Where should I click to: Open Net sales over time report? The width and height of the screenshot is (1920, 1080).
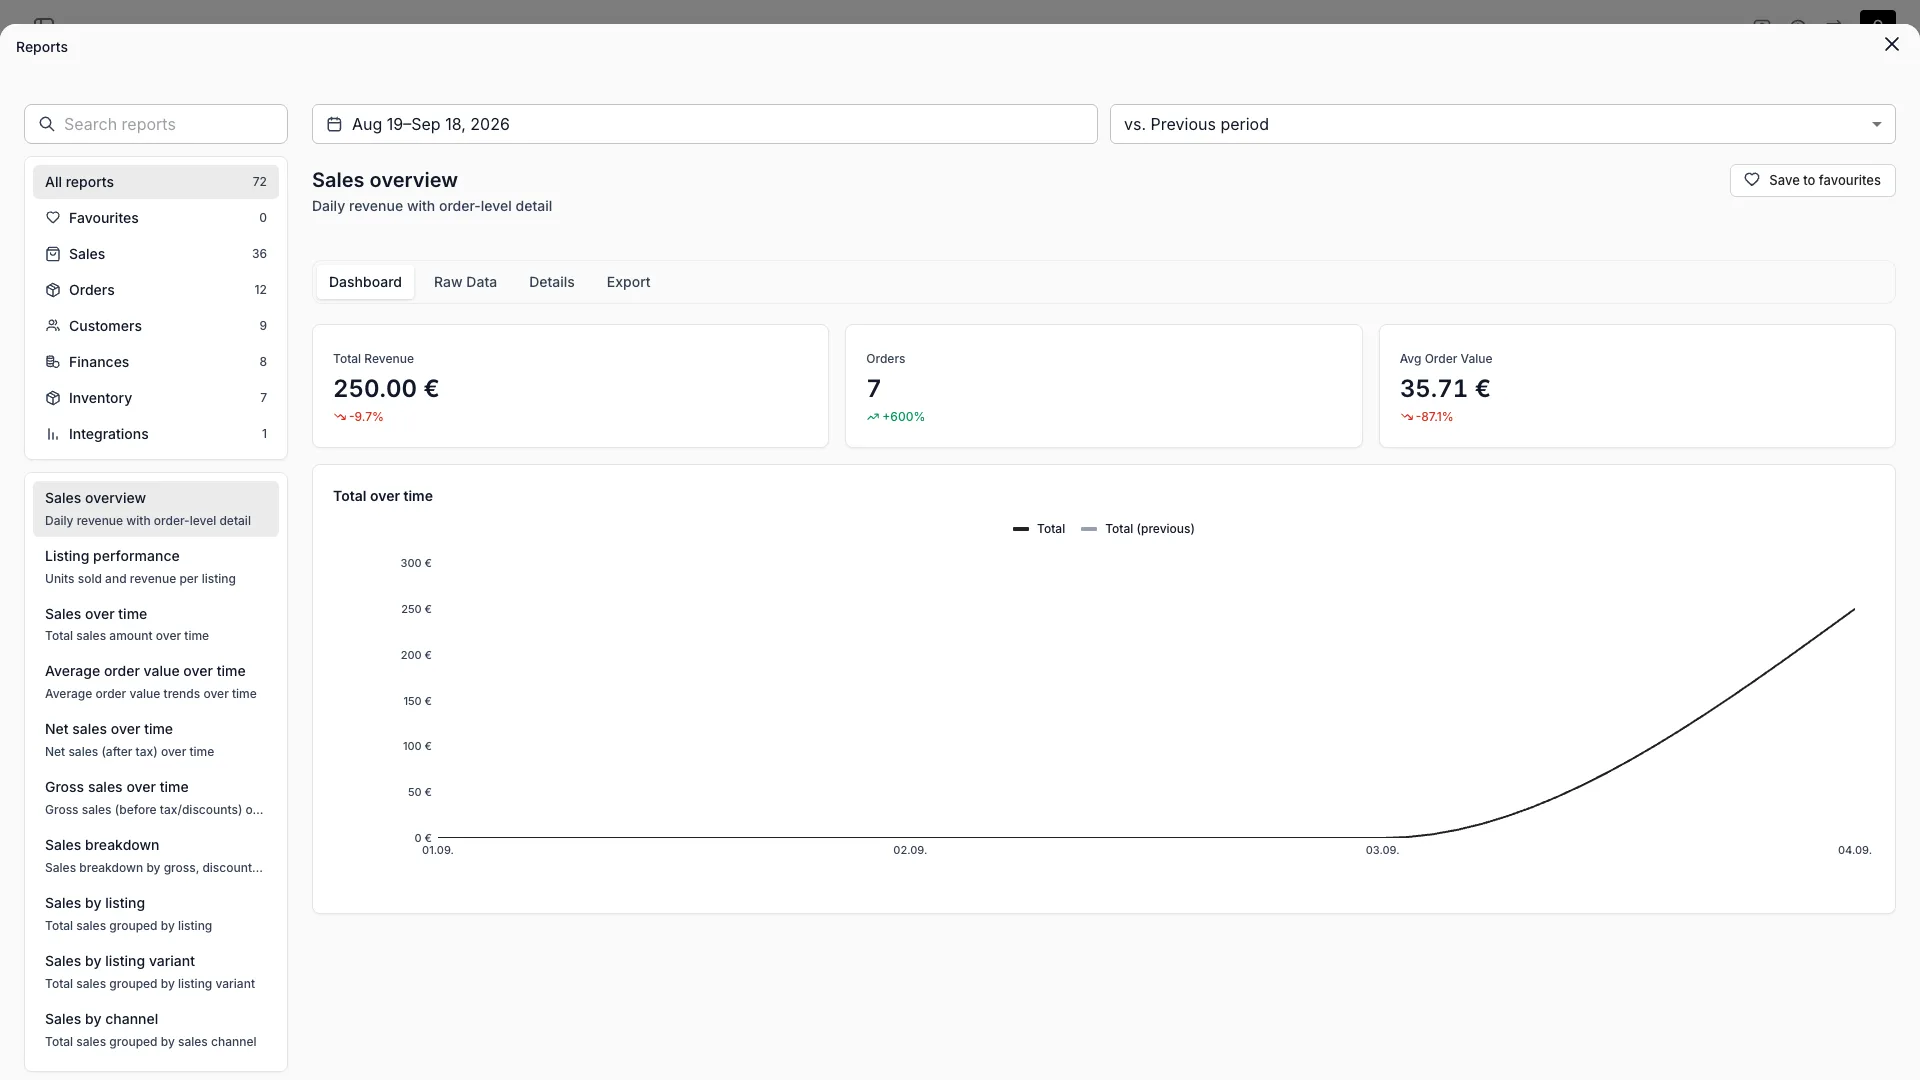coord(156,740)
